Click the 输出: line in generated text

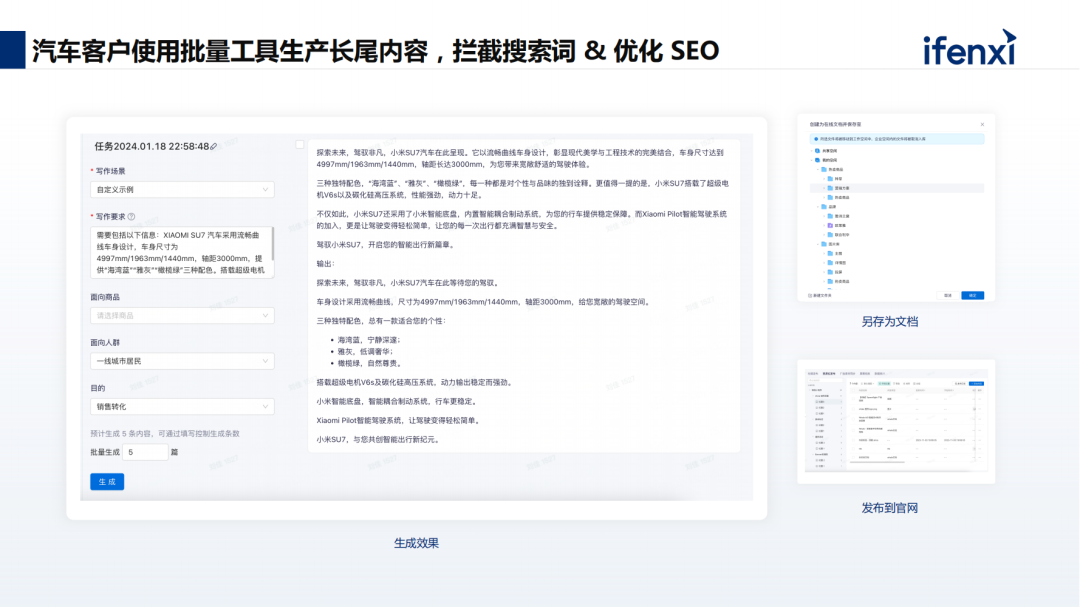(325, 264)
